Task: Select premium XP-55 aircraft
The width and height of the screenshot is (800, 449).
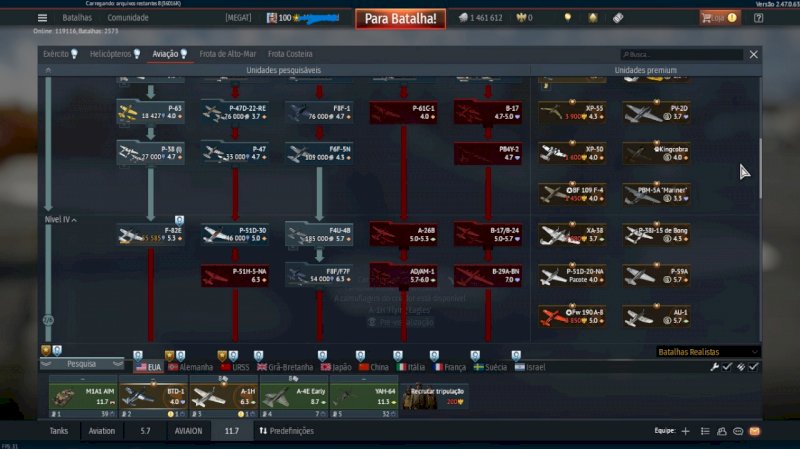Action: point(572,112)
